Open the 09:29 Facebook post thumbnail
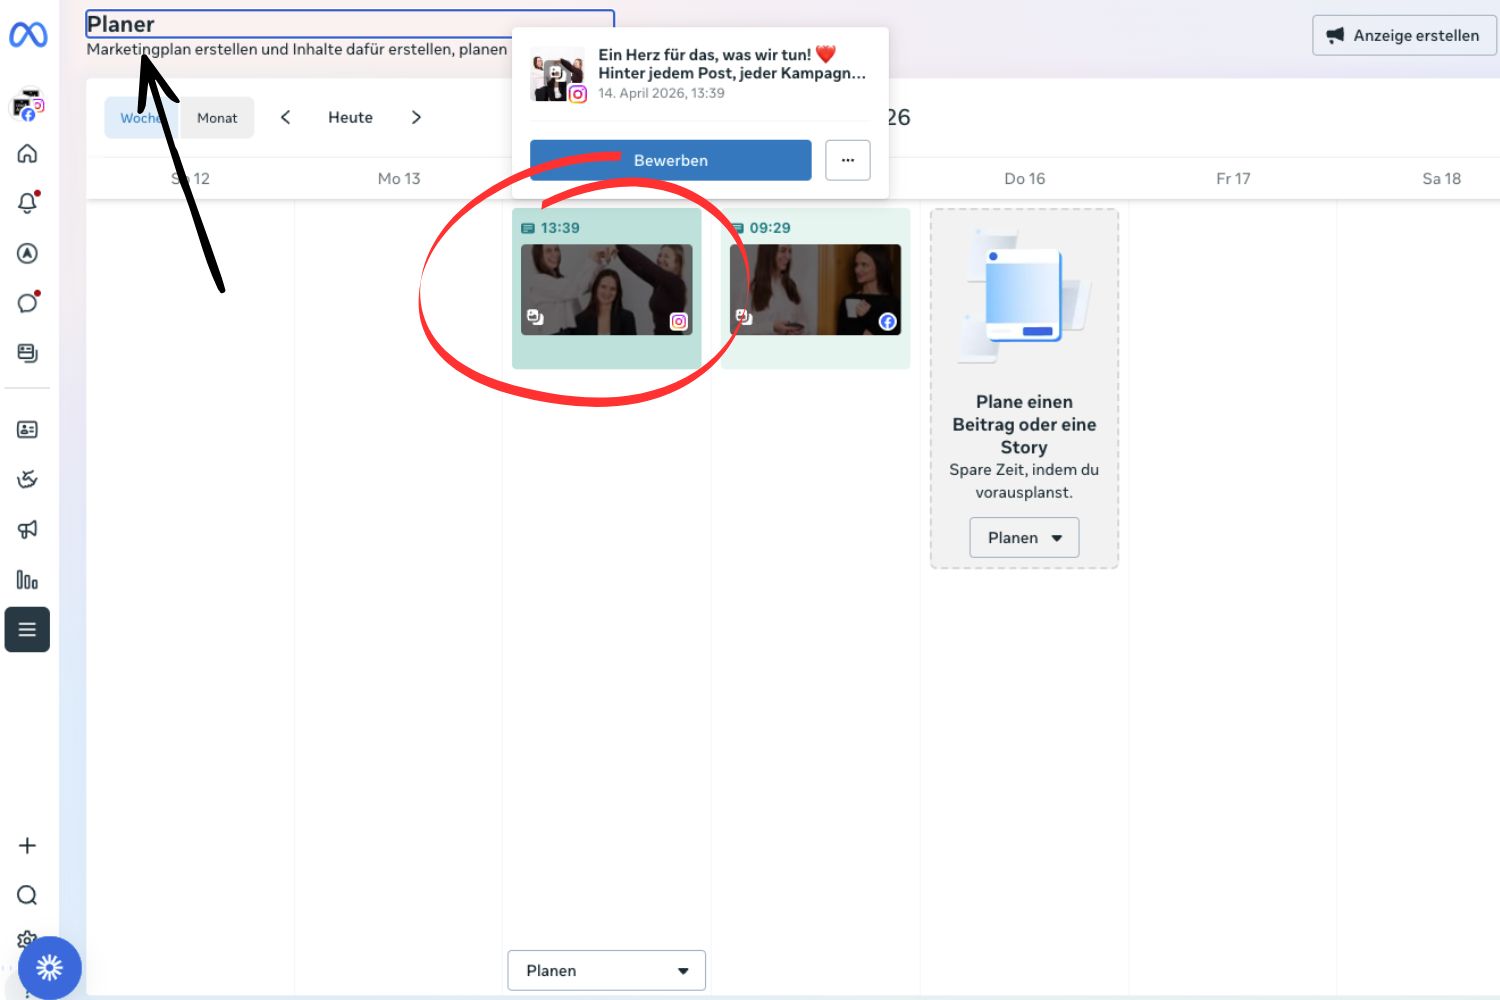This screenshot has width=1500, height=1000. point(815,290)
